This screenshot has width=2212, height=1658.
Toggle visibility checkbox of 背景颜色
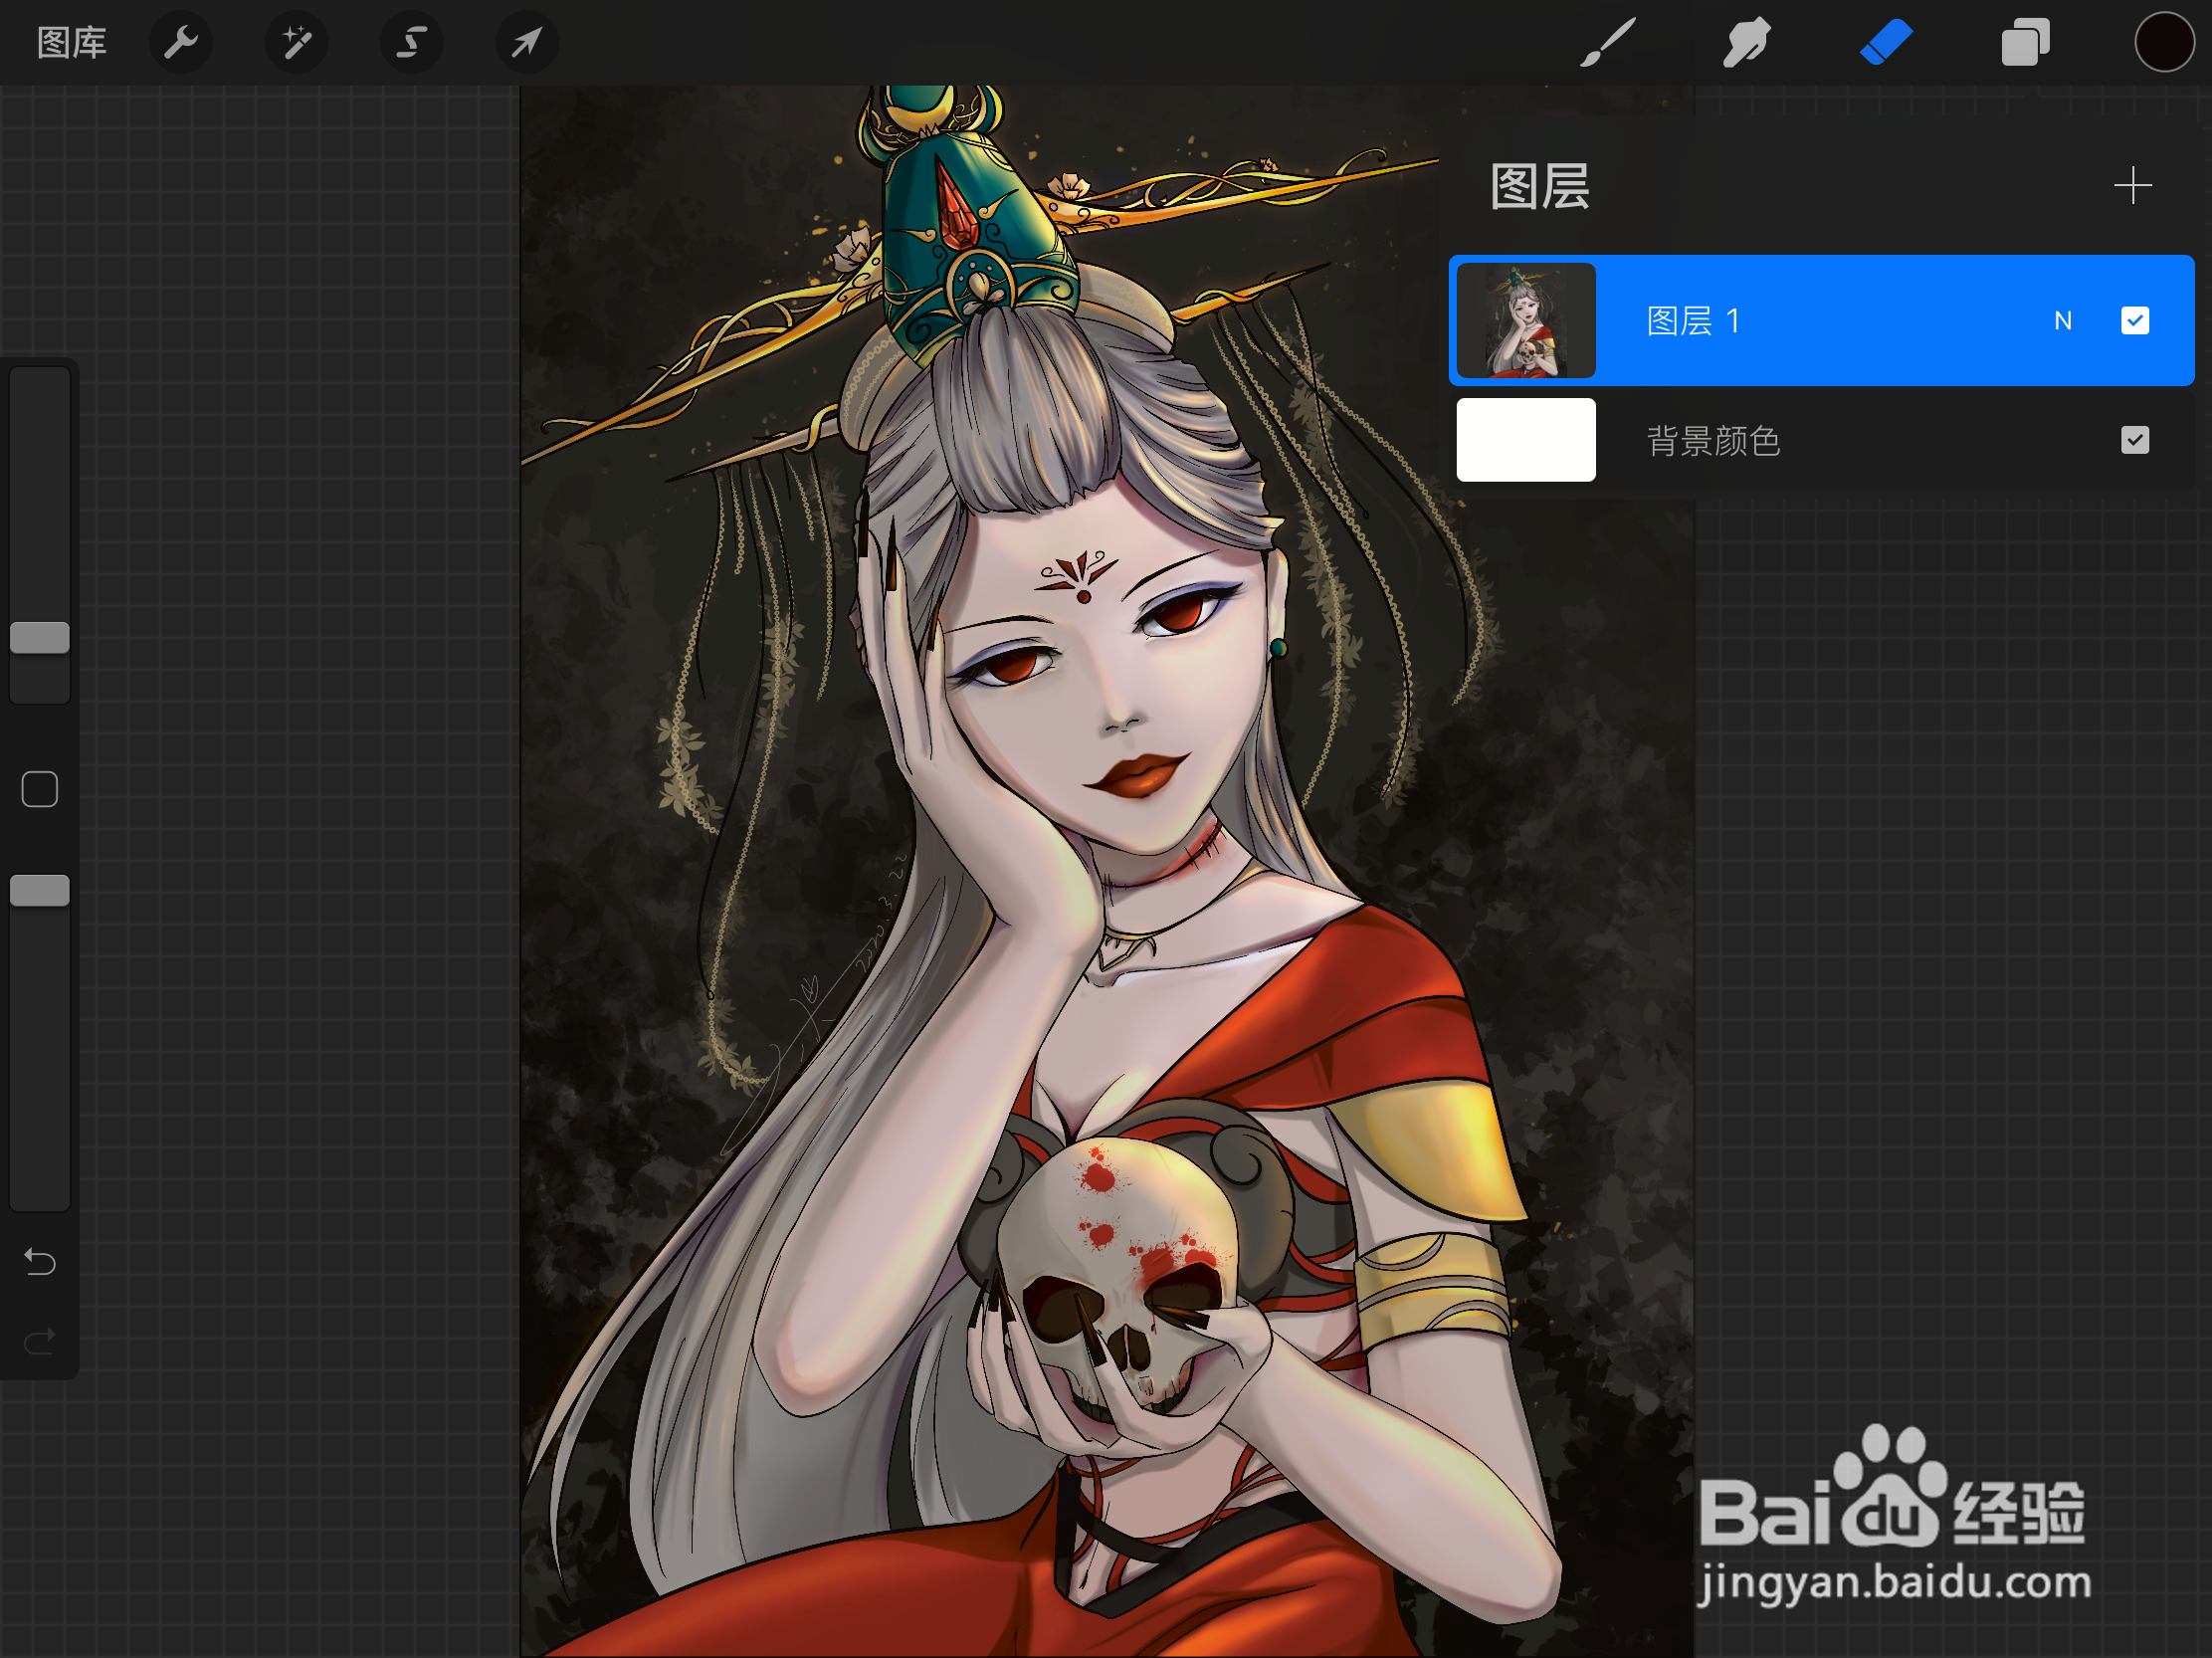pyautogui.click(x=2134, y=440)
